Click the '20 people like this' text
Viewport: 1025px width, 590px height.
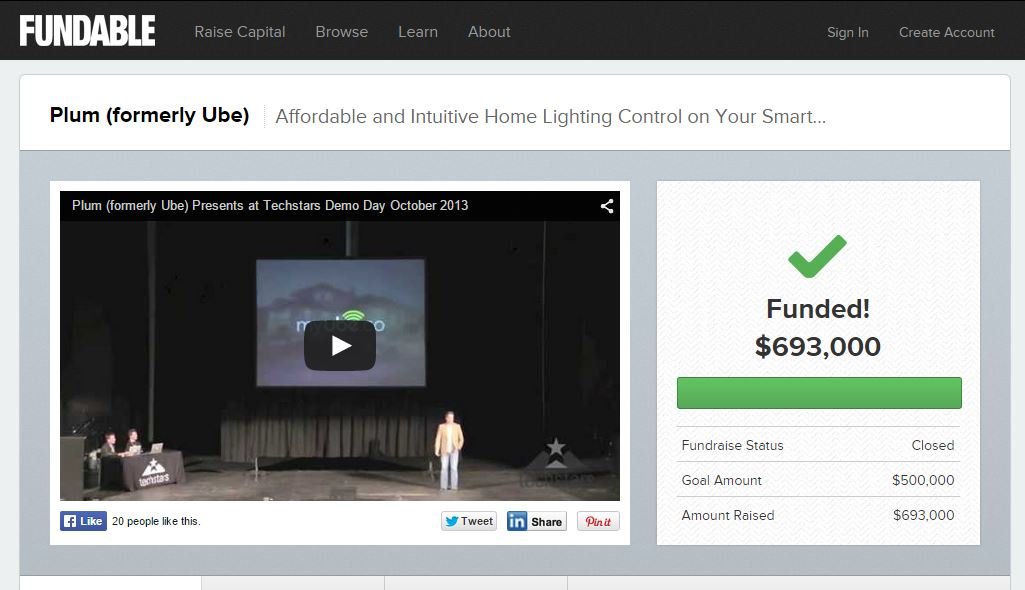[x=156, y=521]
